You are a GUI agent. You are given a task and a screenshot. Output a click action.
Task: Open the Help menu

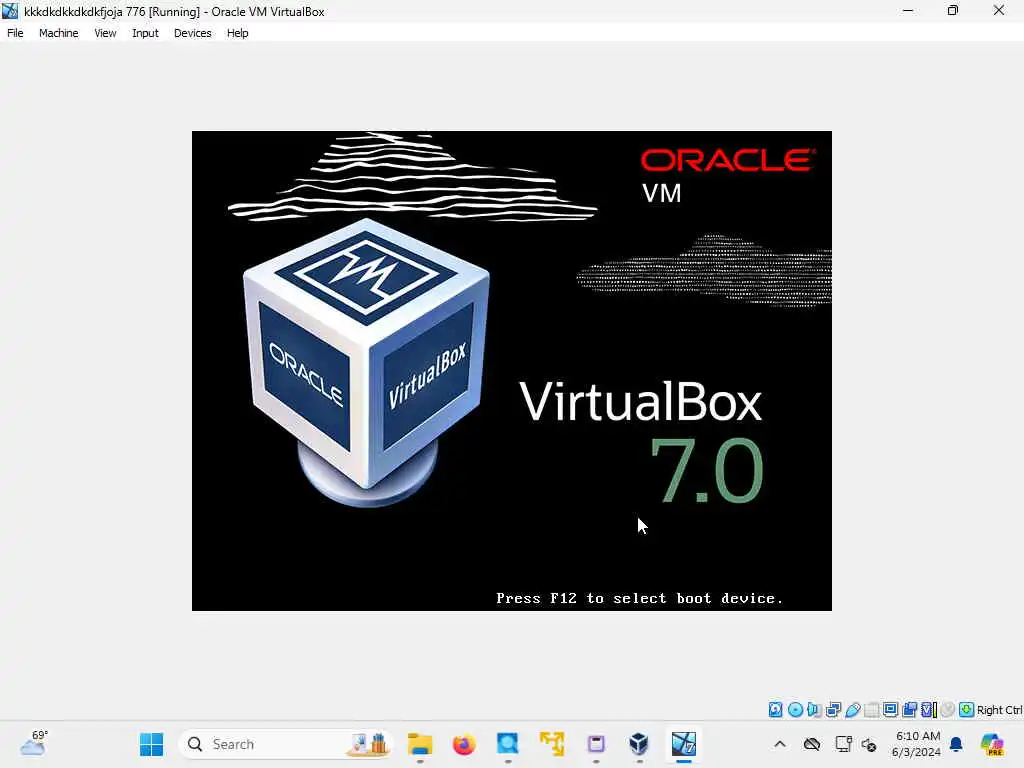click(238, 33)
